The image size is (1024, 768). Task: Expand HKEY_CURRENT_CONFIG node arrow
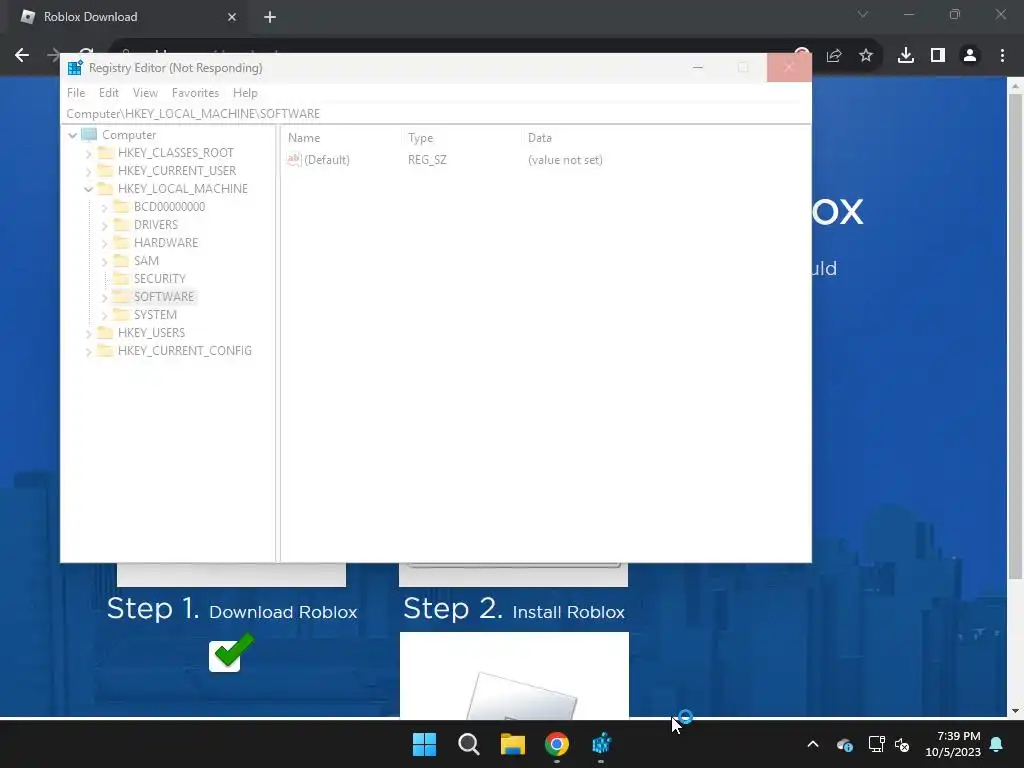click(x=88, y=351)
